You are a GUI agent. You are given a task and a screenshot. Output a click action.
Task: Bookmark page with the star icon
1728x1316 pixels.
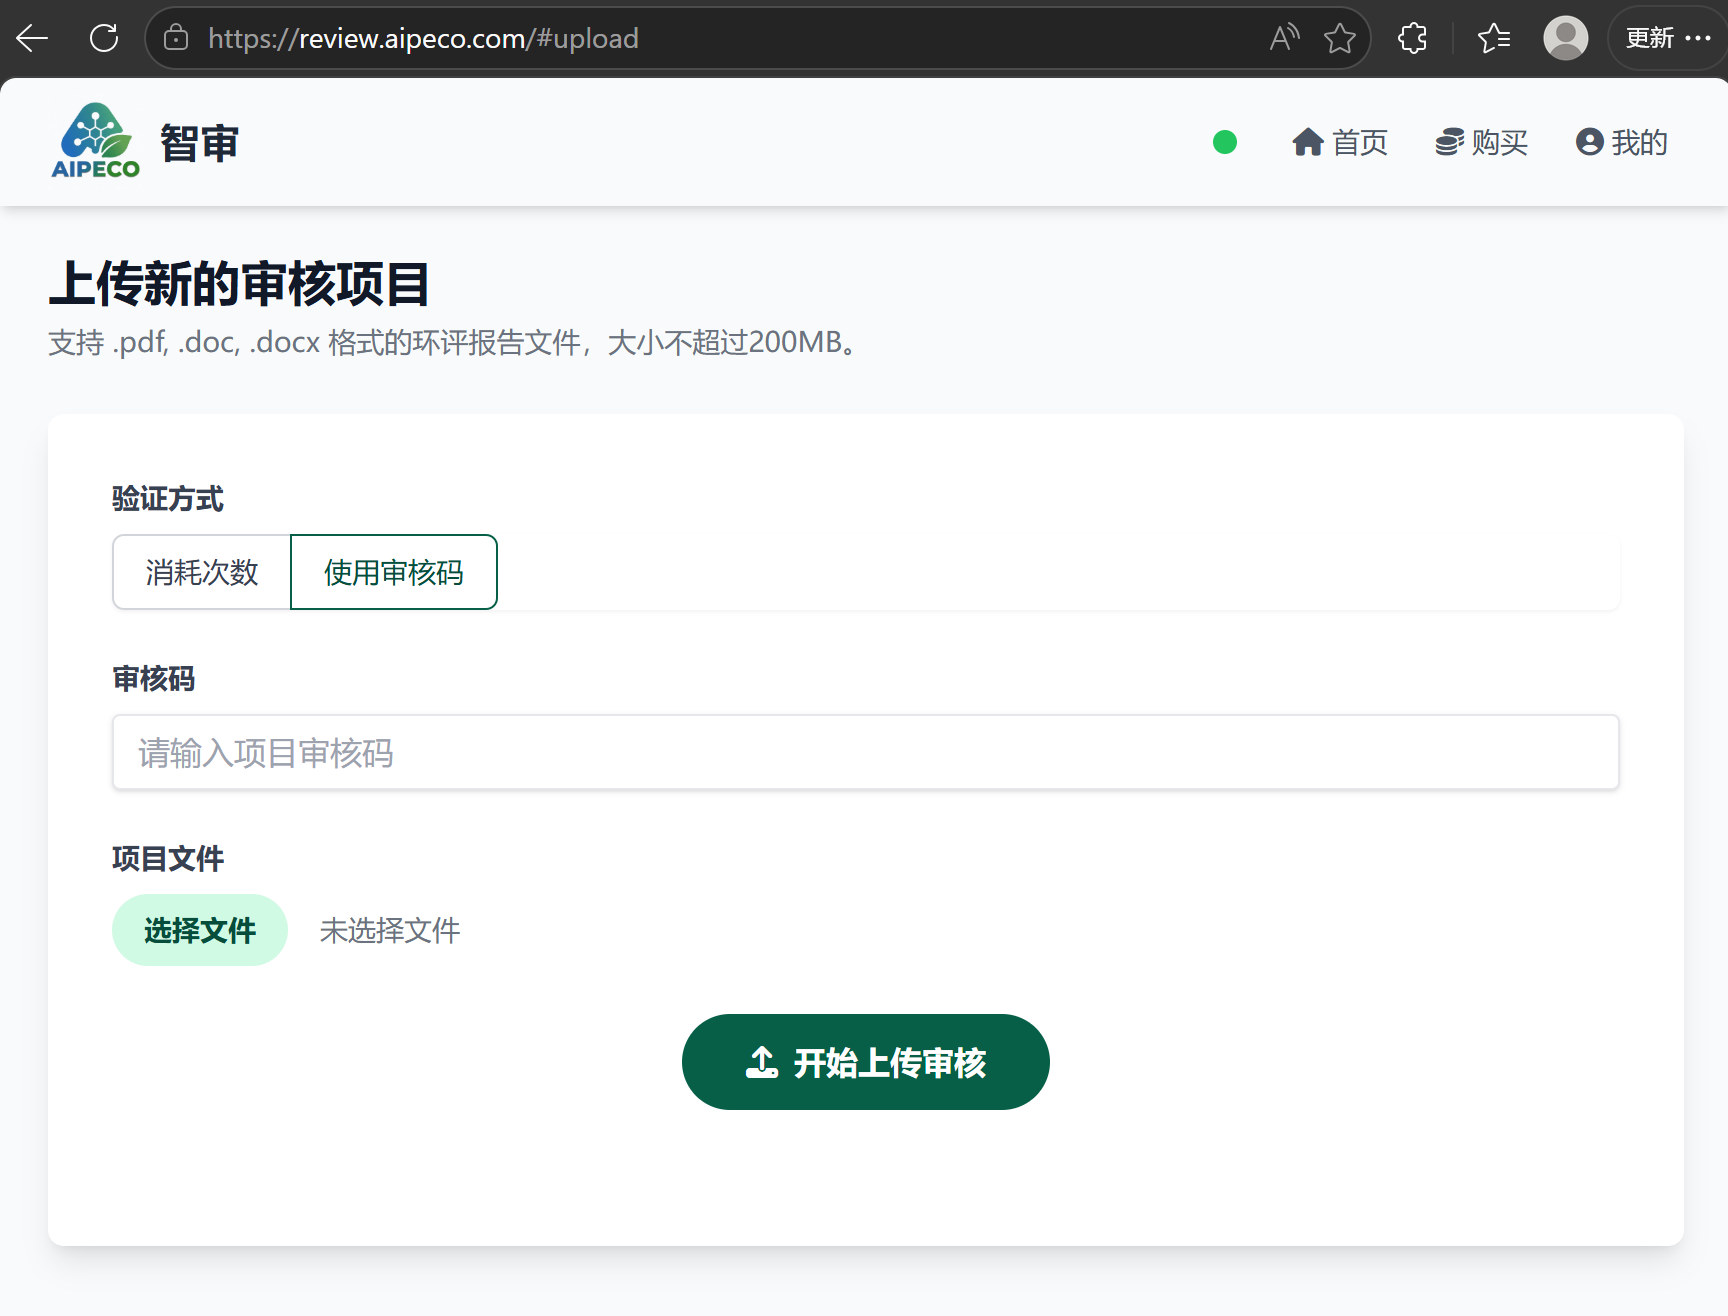1339,38
